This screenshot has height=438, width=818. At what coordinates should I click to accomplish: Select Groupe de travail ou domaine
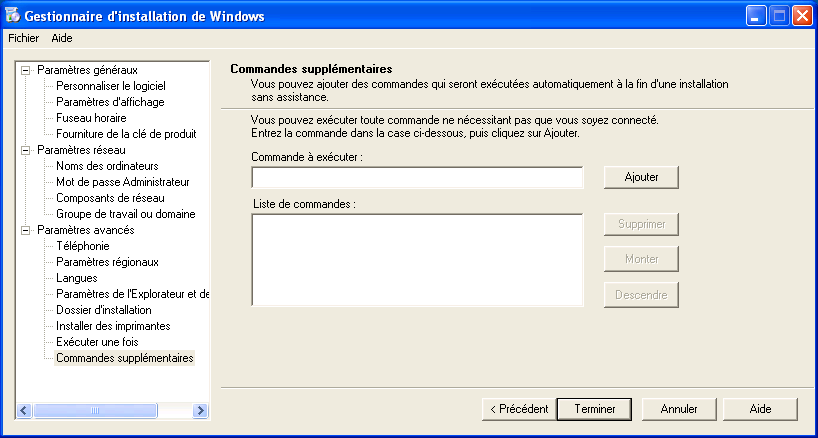tap(126, 214)
